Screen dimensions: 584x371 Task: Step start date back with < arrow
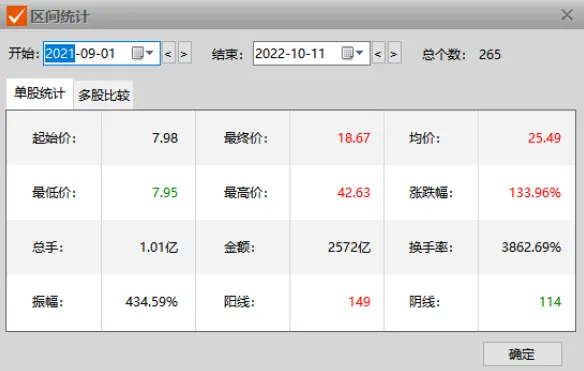(x=169, y=54)
